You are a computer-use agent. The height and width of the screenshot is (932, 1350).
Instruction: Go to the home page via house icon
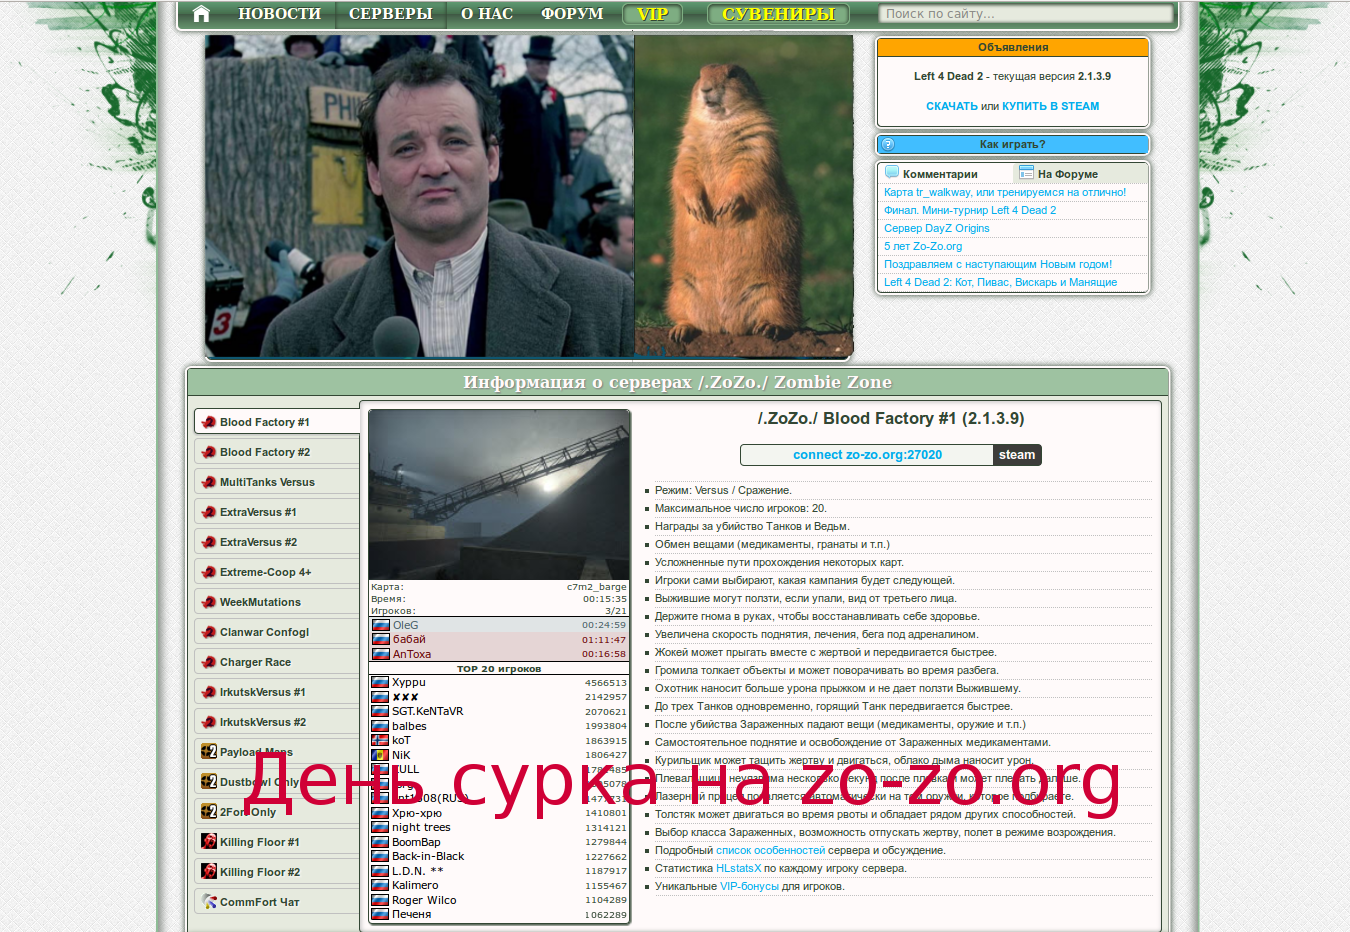point(201,14)
